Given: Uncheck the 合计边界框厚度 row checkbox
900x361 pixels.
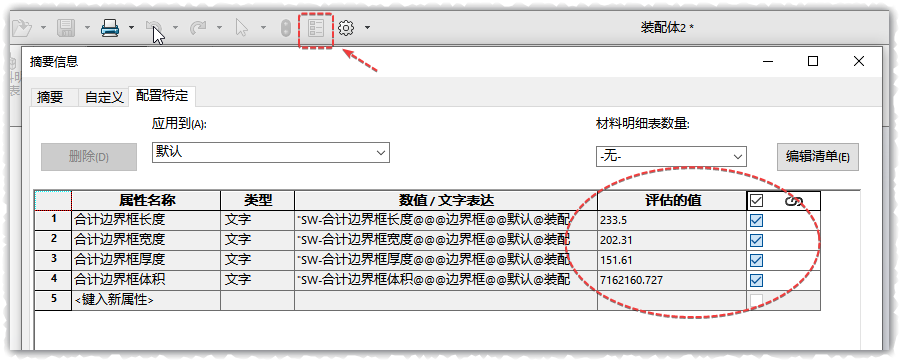Looking at the screenshot, I should pyautogui.click(x=757, y=261).
